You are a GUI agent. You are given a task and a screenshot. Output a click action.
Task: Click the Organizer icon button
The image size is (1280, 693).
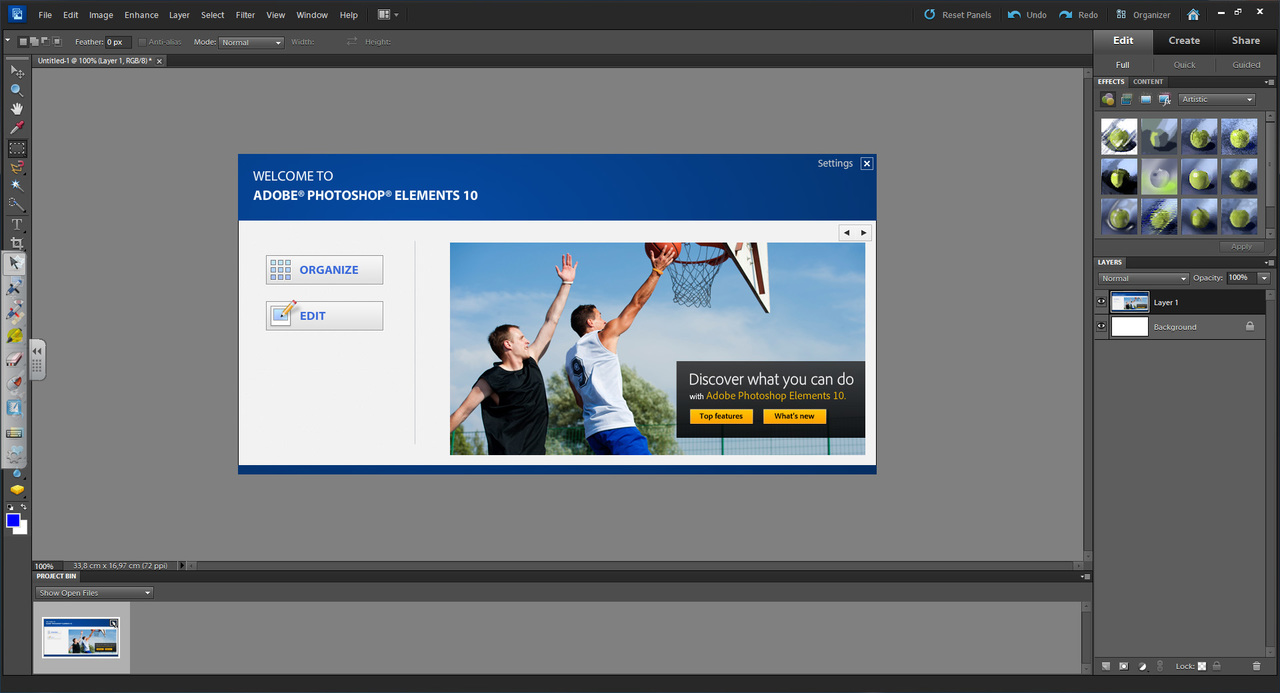click(x=1143, y=15)
